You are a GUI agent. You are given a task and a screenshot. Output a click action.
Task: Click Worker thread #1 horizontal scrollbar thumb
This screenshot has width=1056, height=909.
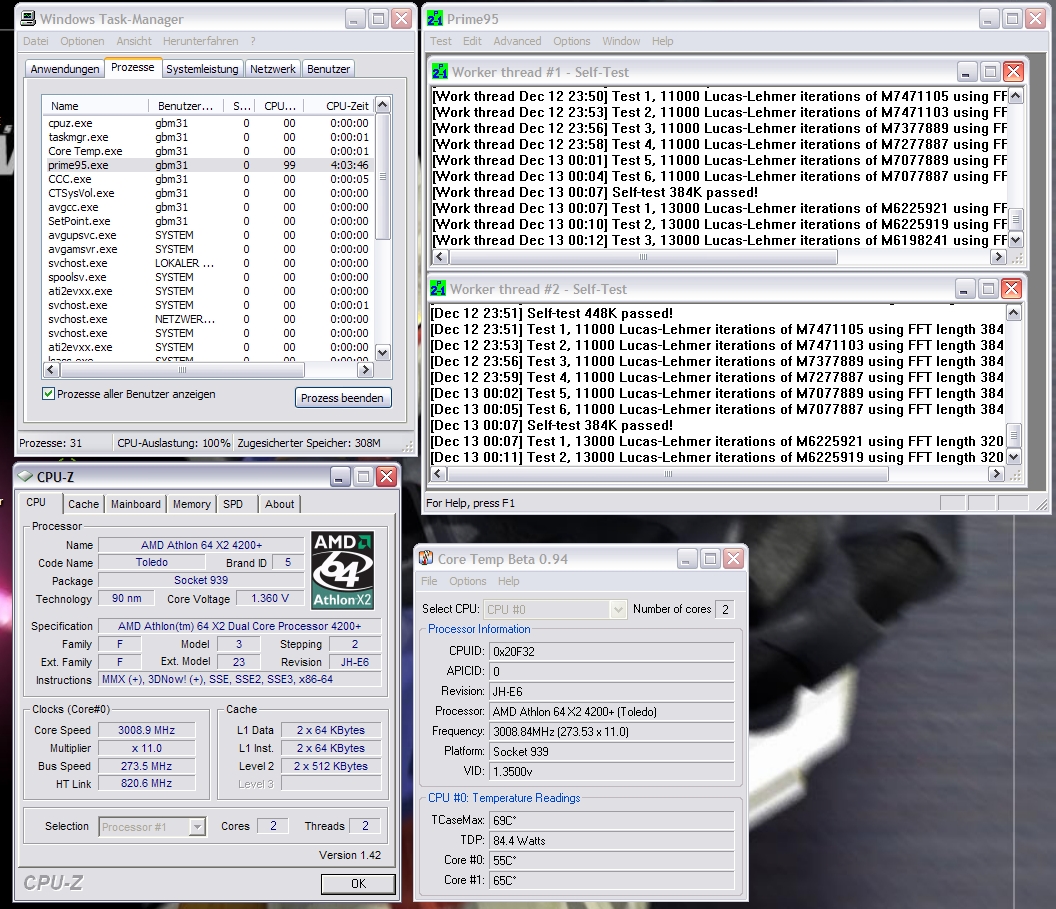click(643, 257)
